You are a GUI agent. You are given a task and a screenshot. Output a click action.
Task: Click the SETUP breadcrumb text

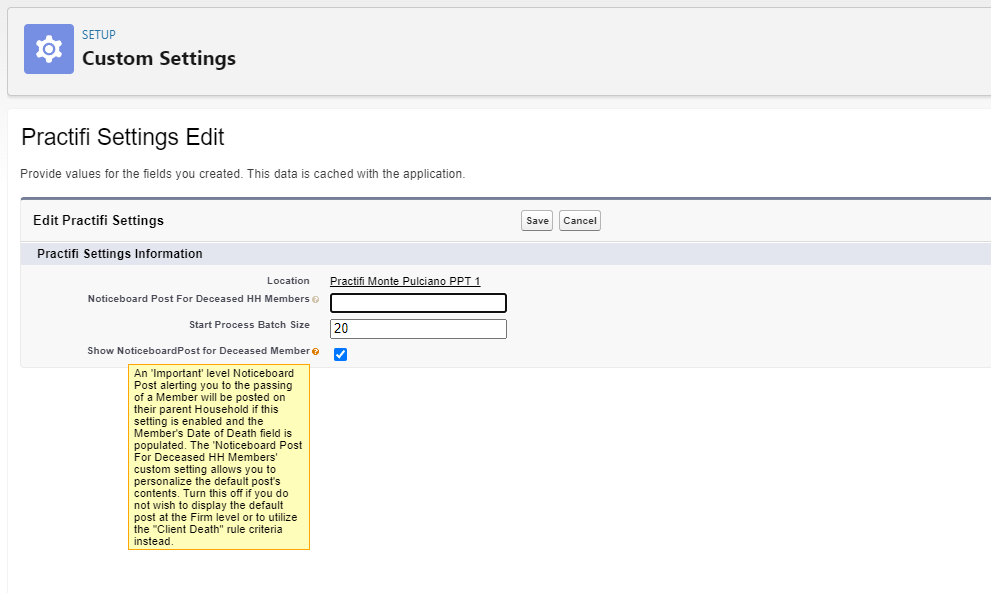99,35
